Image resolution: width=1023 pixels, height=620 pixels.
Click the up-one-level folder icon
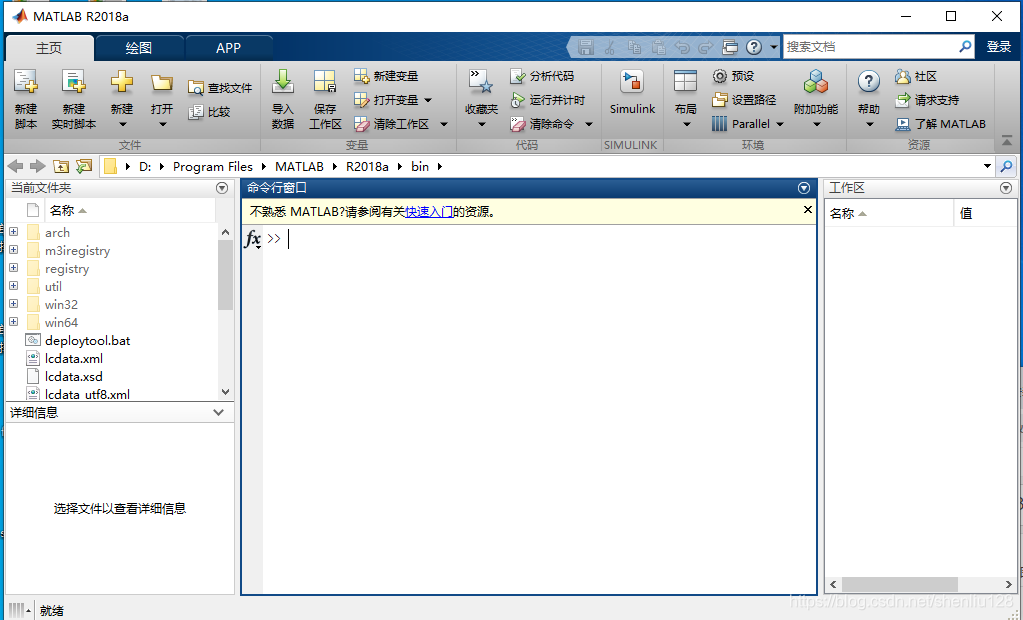[61, 166]
